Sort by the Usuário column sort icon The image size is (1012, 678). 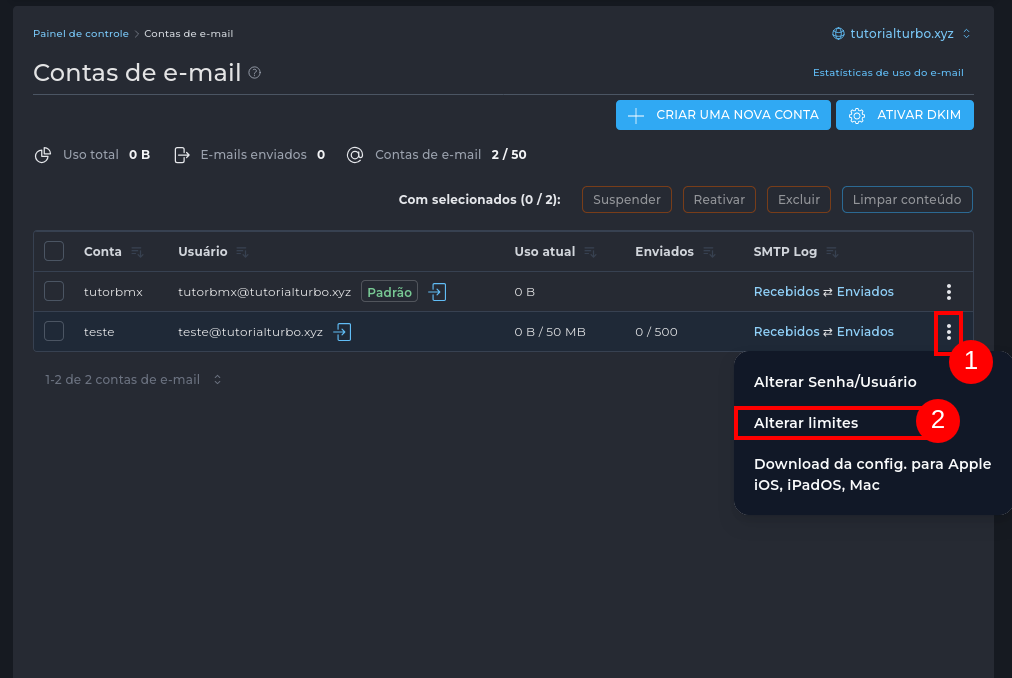242,252
